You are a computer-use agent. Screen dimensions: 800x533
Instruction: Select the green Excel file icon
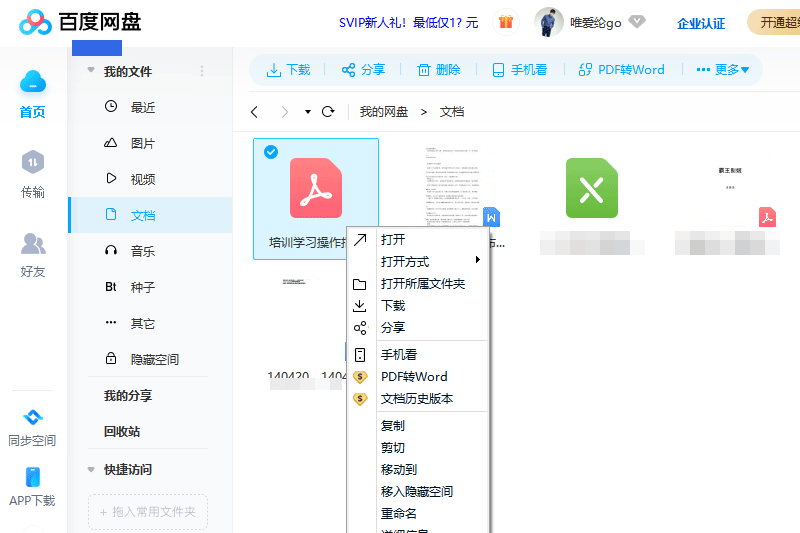[592, 188]
